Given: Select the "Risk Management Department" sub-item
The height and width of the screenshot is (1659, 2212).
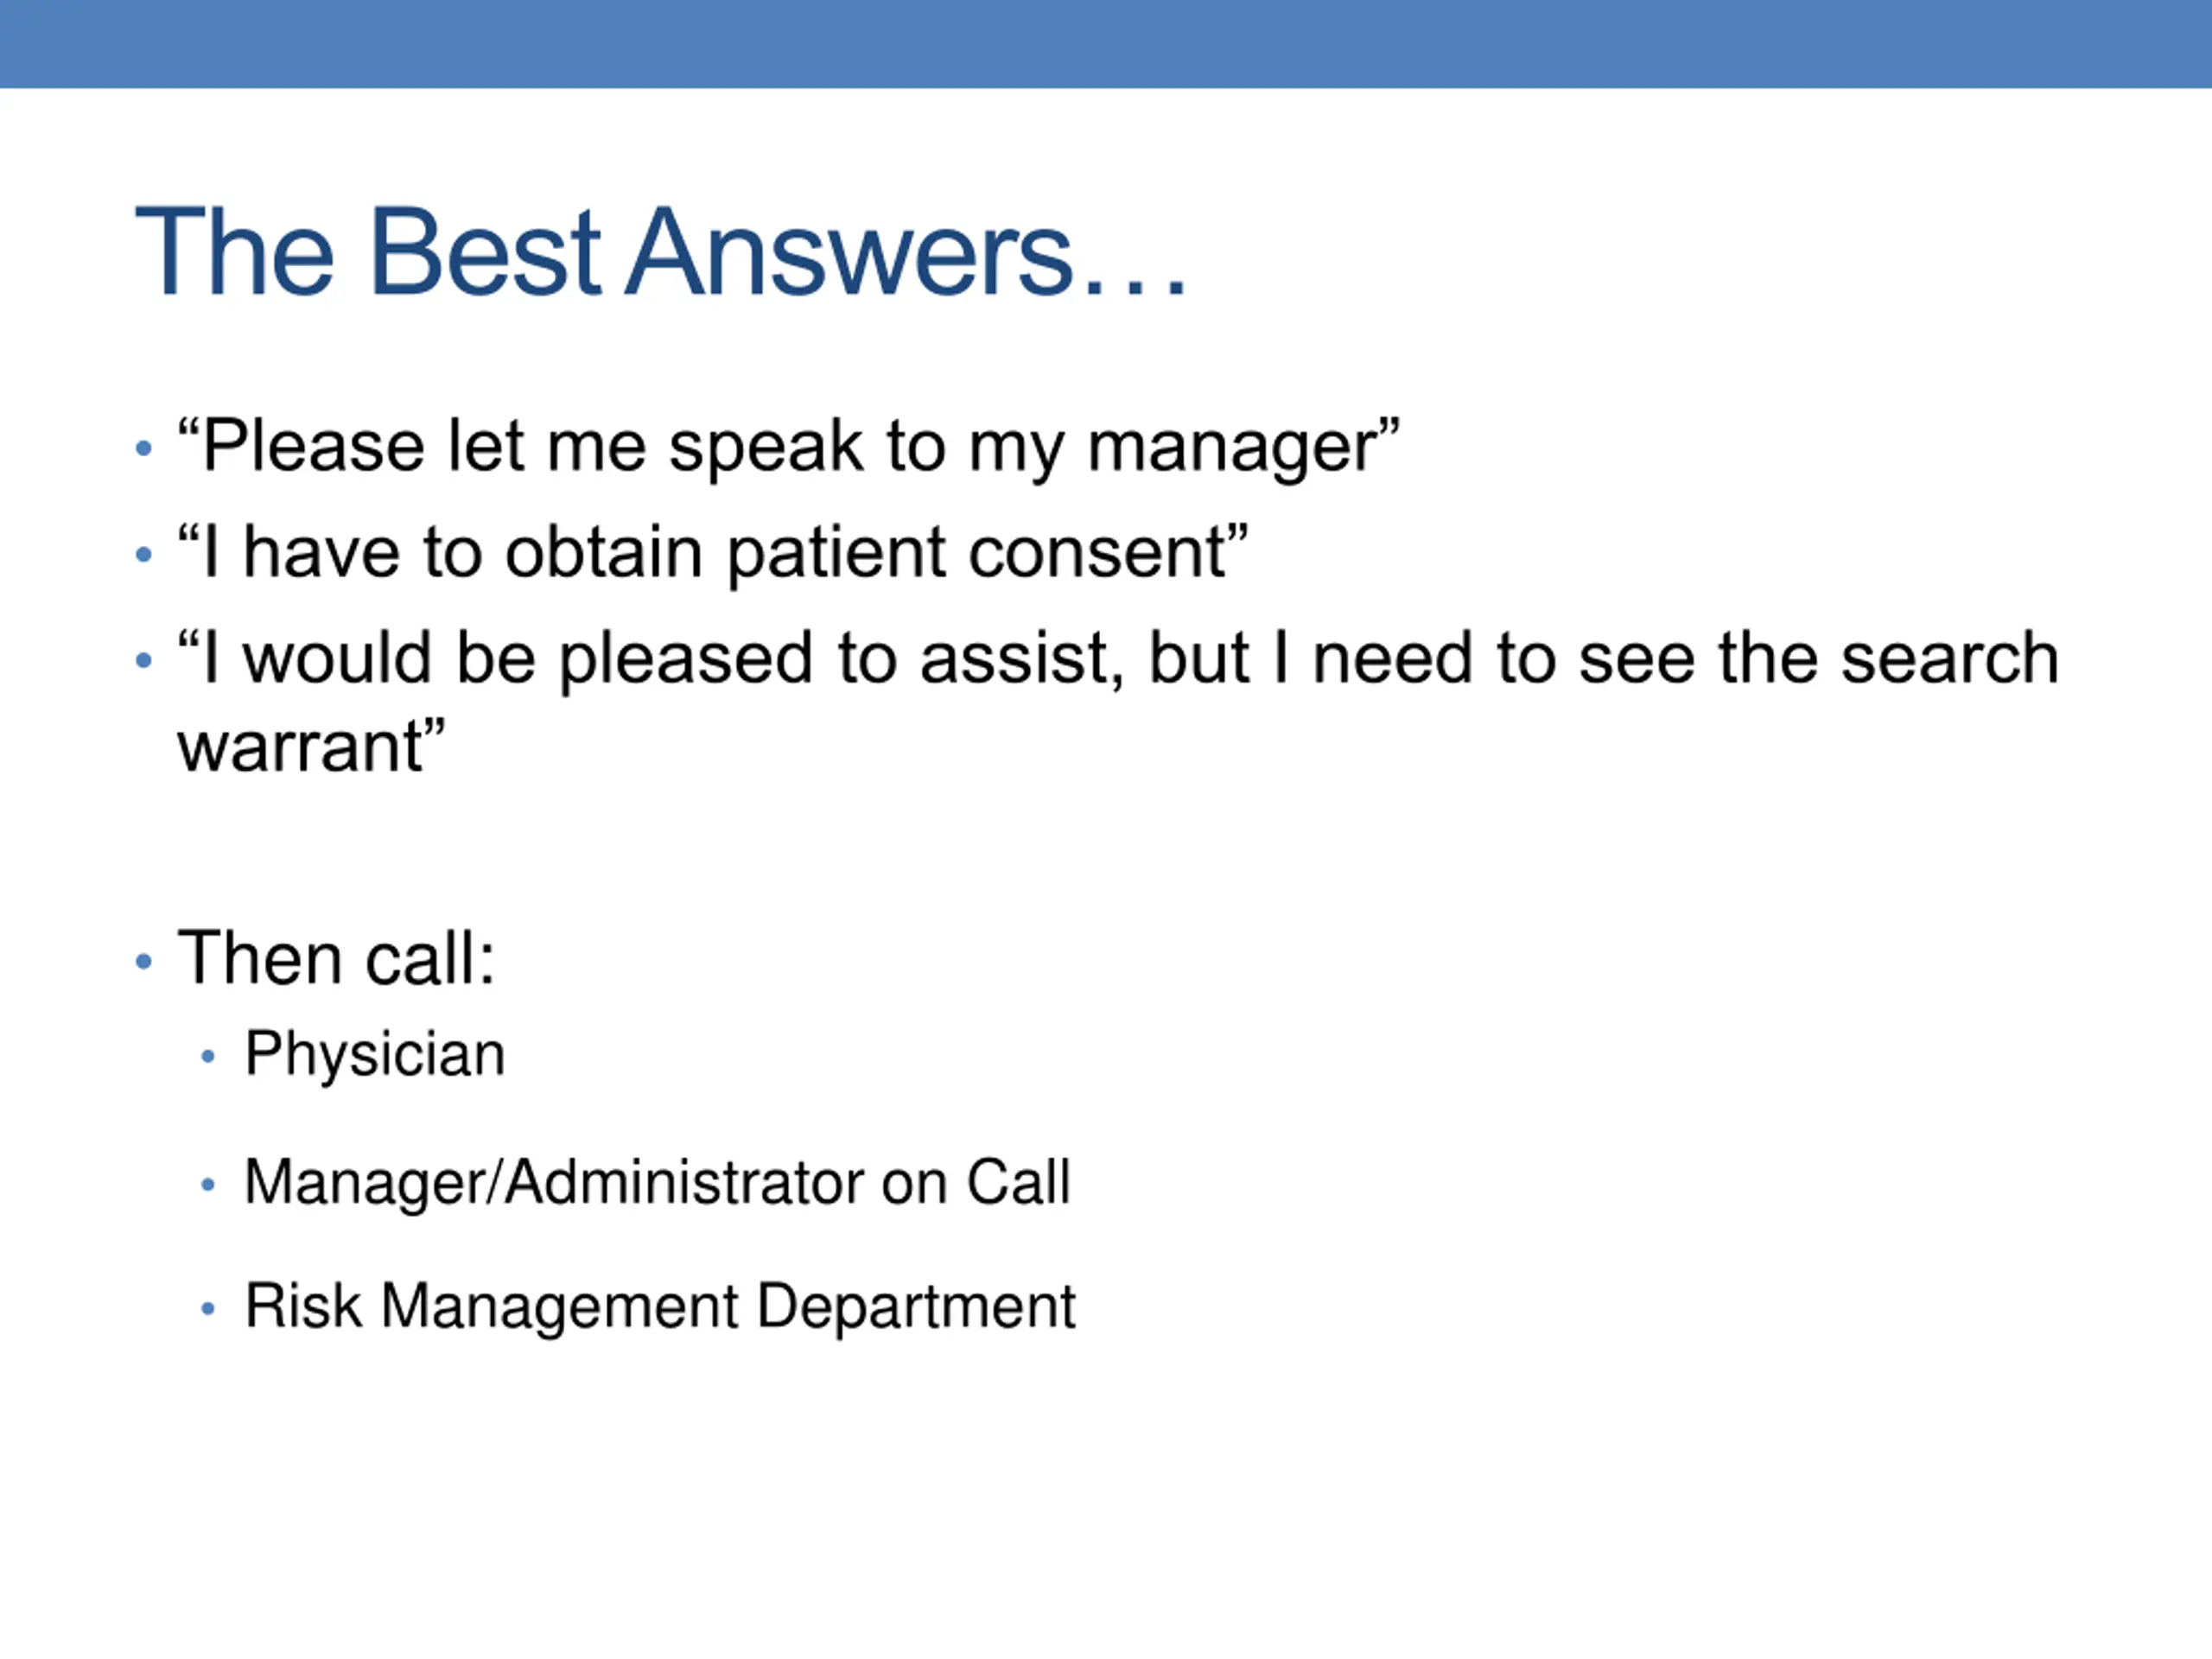Looking at the screenshot, I should click(660, 1306).
